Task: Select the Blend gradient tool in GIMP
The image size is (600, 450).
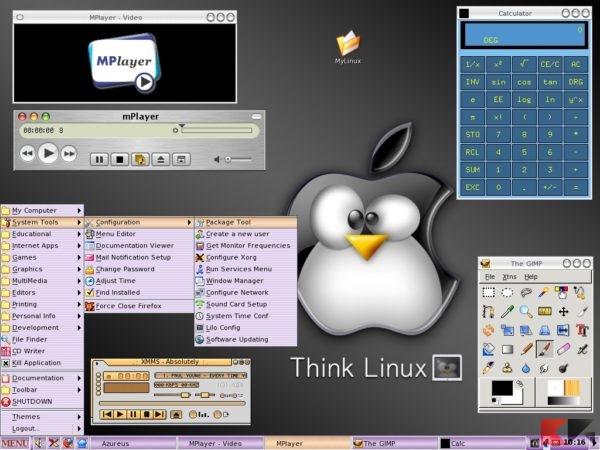Action: 507,349
